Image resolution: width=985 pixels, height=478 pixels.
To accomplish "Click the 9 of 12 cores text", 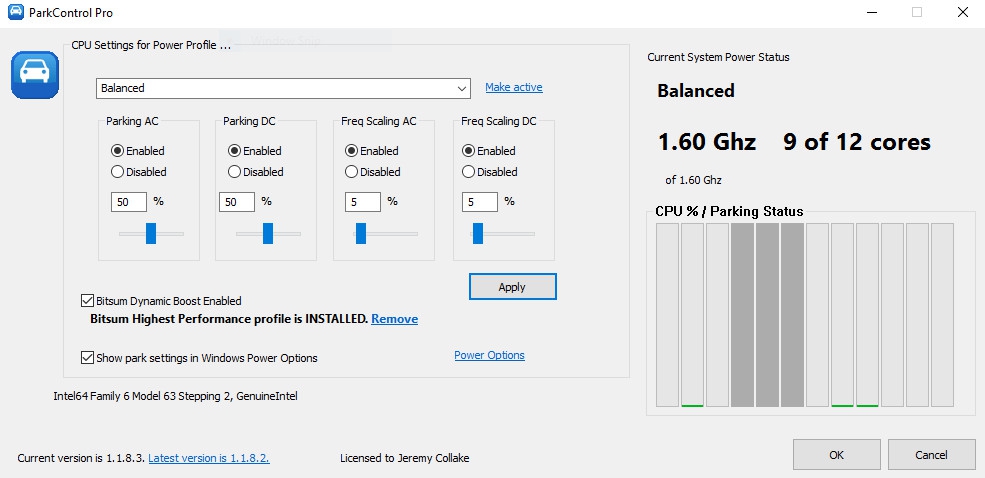I will (x=857, y=143).
